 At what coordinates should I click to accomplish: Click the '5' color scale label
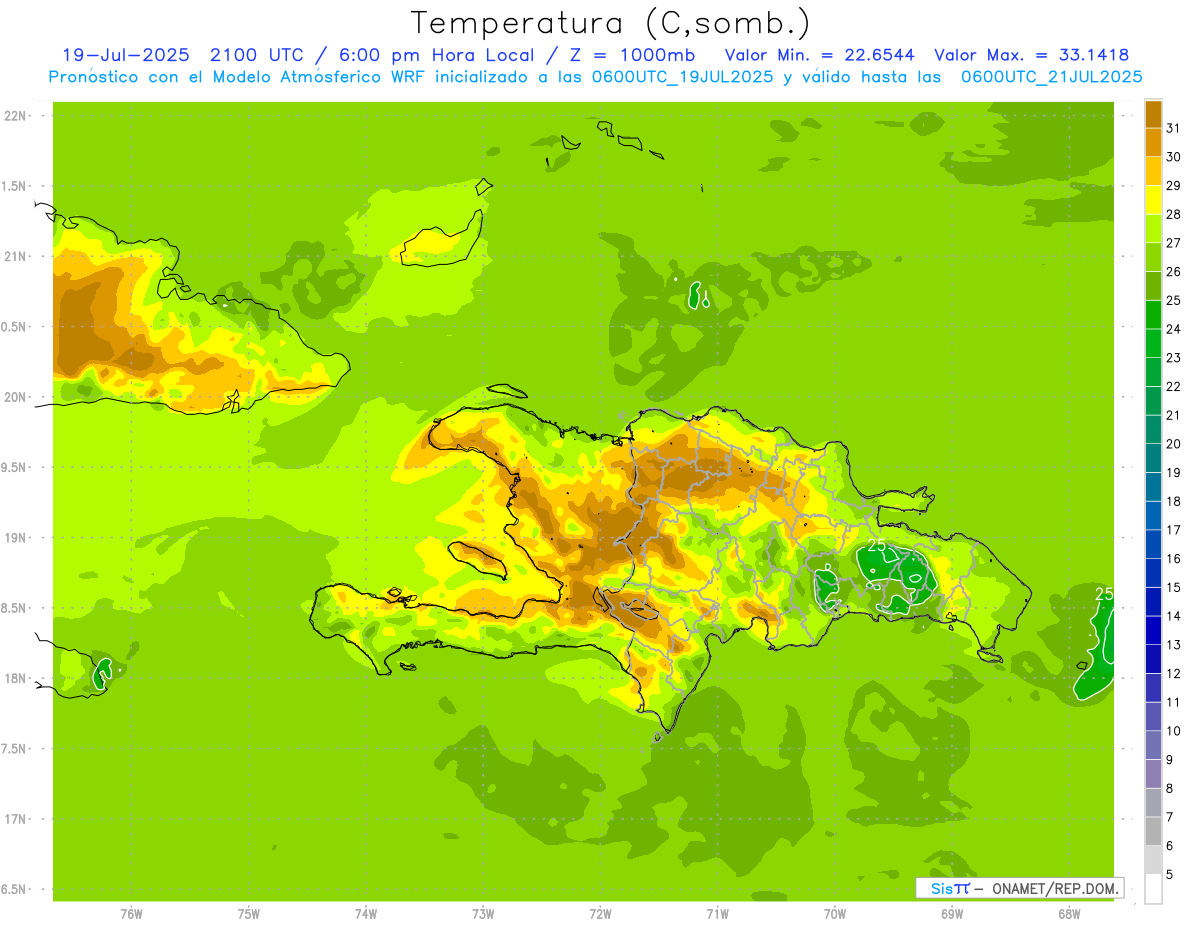[1170, 874]
